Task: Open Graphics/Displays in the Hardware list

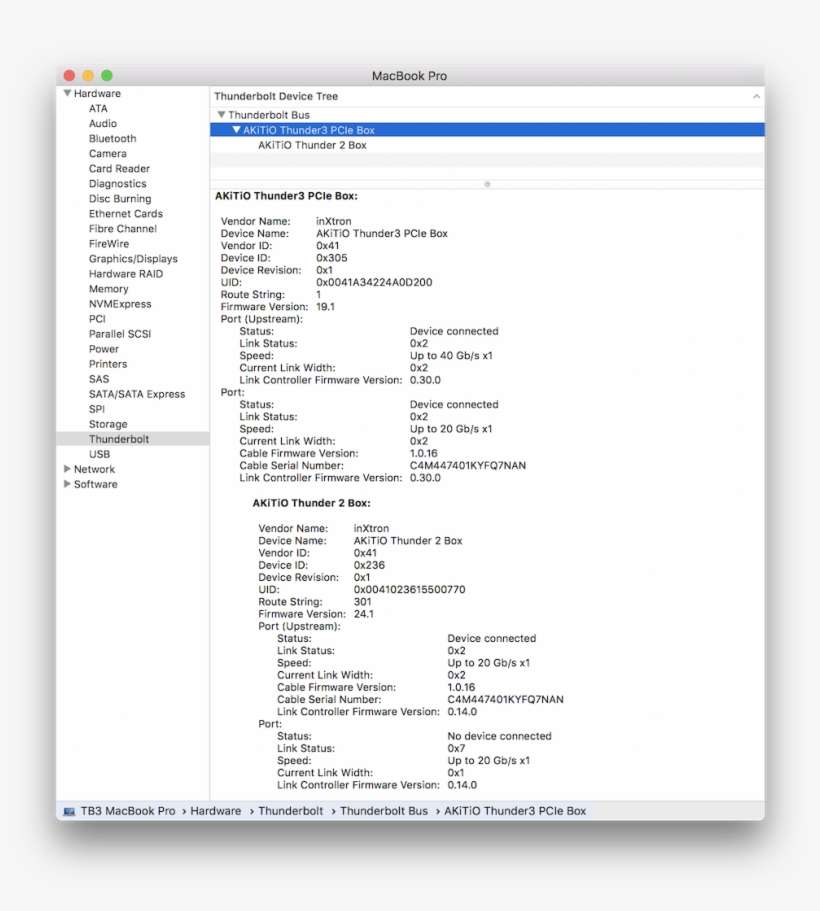Action: 133,259
